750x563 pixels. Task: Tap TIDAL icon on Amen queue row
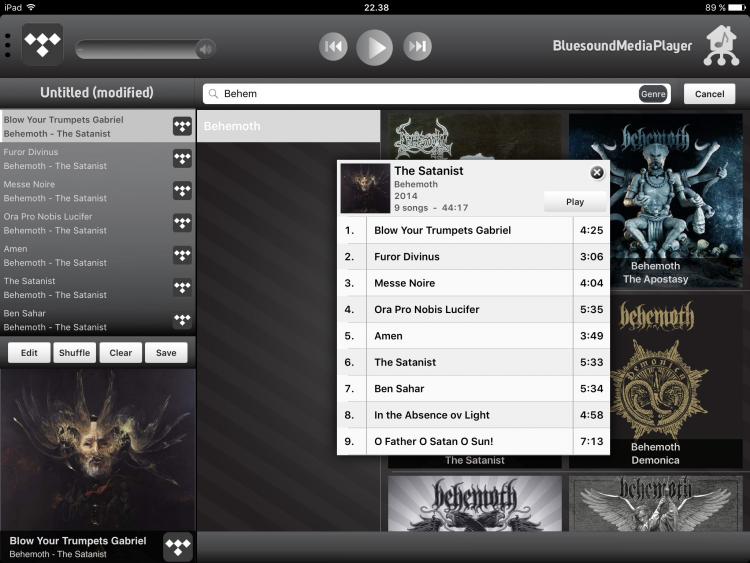182,255
